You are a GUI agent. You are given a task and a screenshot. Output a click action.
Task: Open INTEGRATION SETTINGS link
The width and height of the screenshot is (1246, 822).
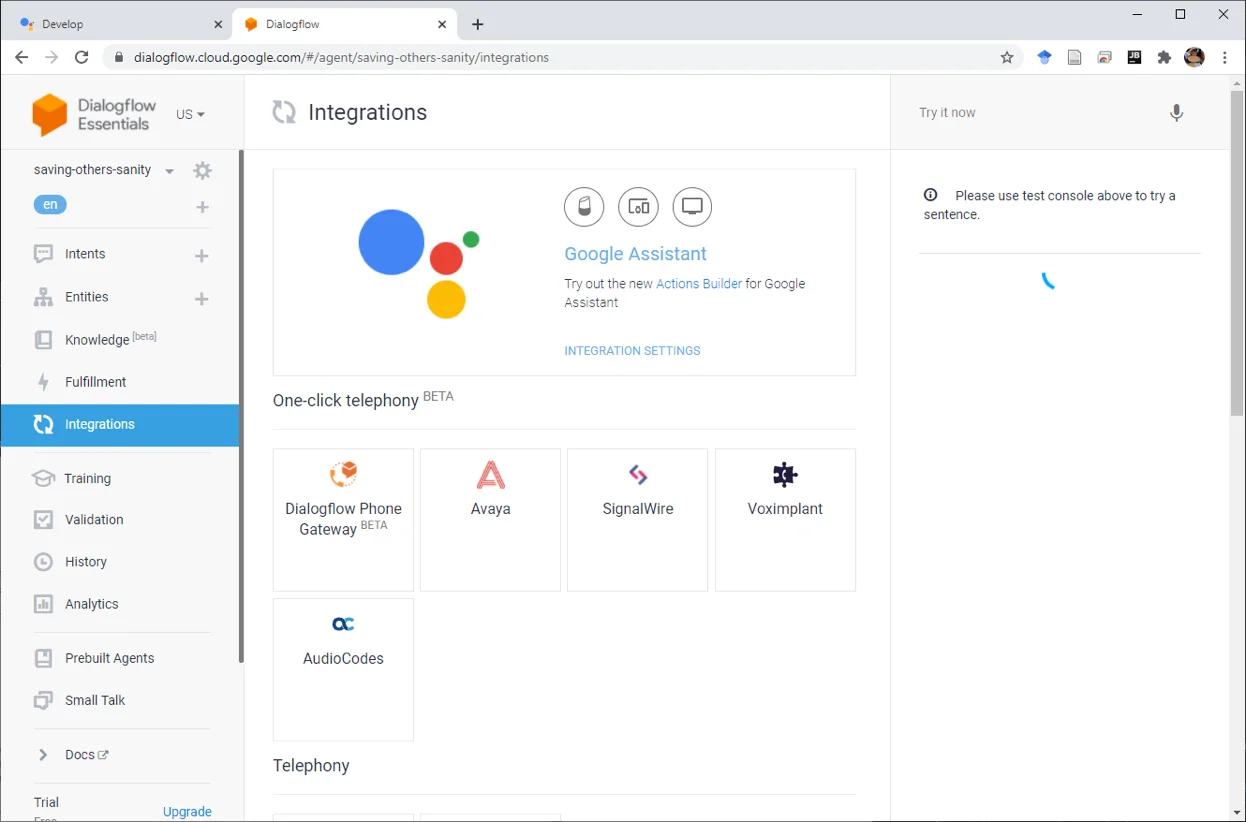pos(632,351)
